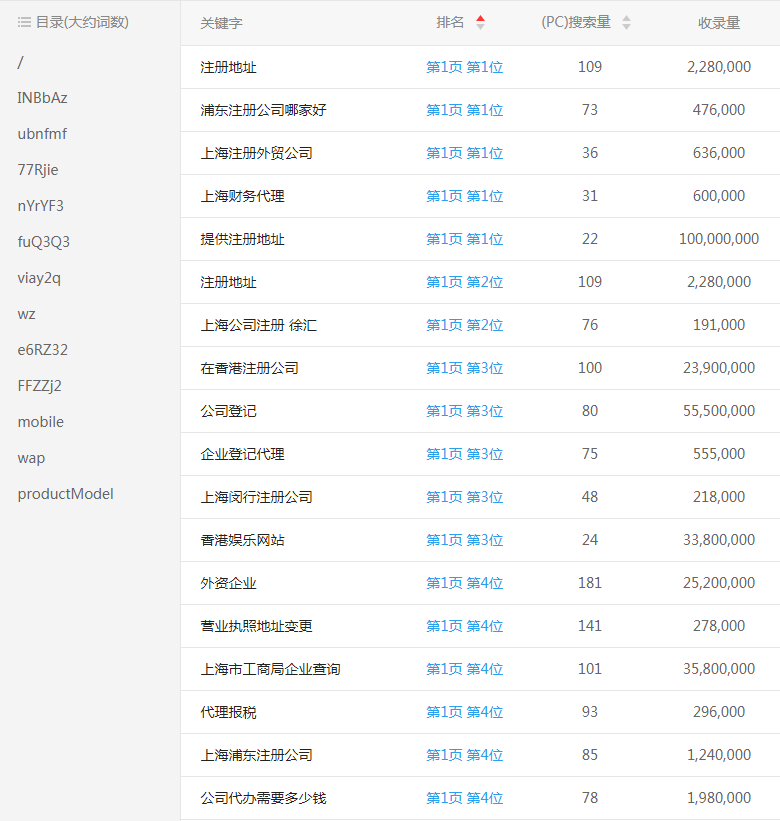Select the productModel directory item

[65, 494]
